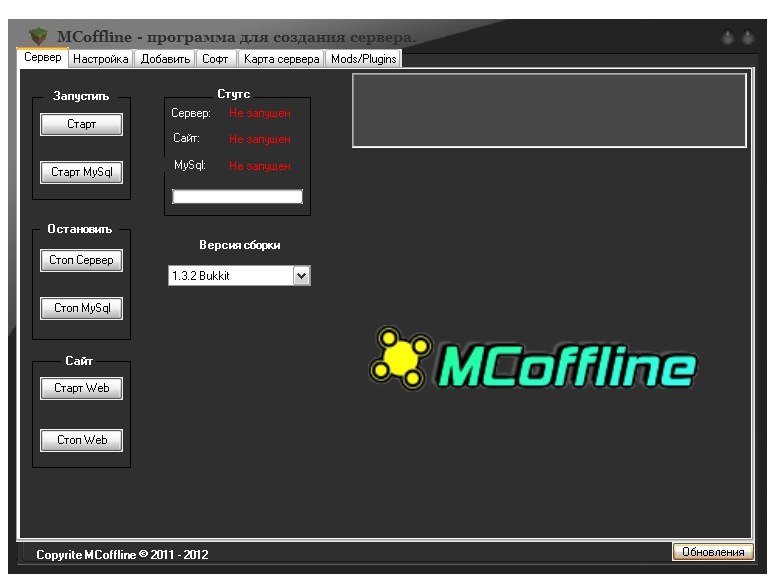Click the Minecraft grass block title icon
This screenshot has width=775, height=584.
tap(39, 37)
